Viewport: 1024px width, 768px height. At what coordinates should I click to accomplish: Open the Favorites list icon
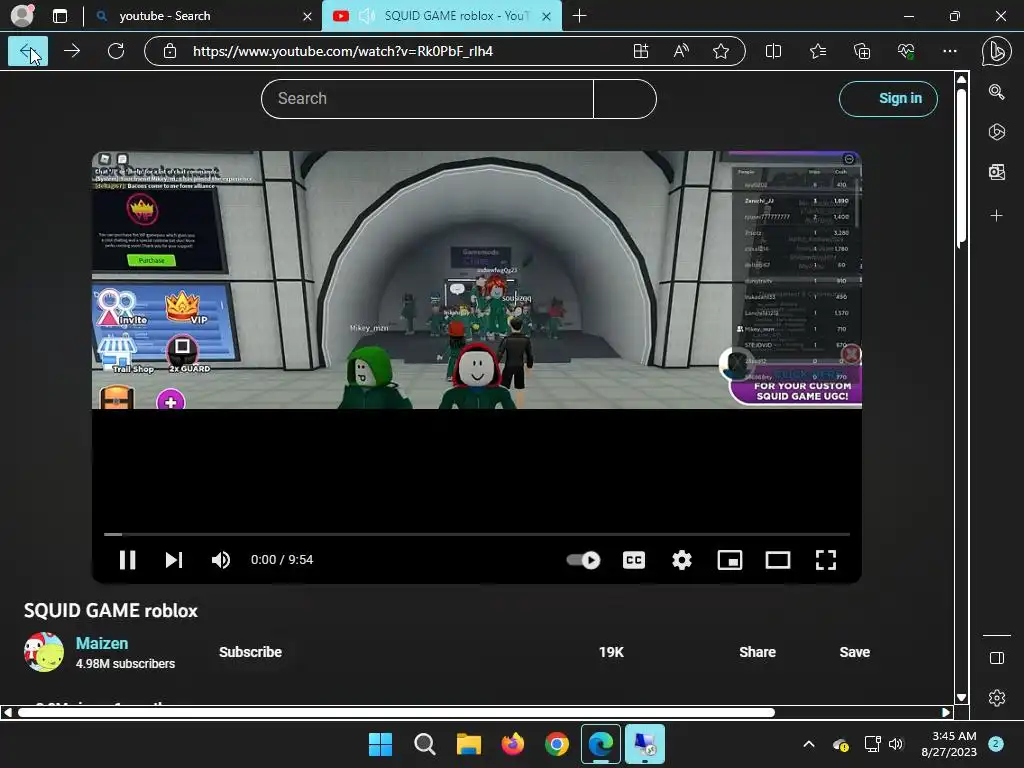pyautogui.click(x=818, y=51)
